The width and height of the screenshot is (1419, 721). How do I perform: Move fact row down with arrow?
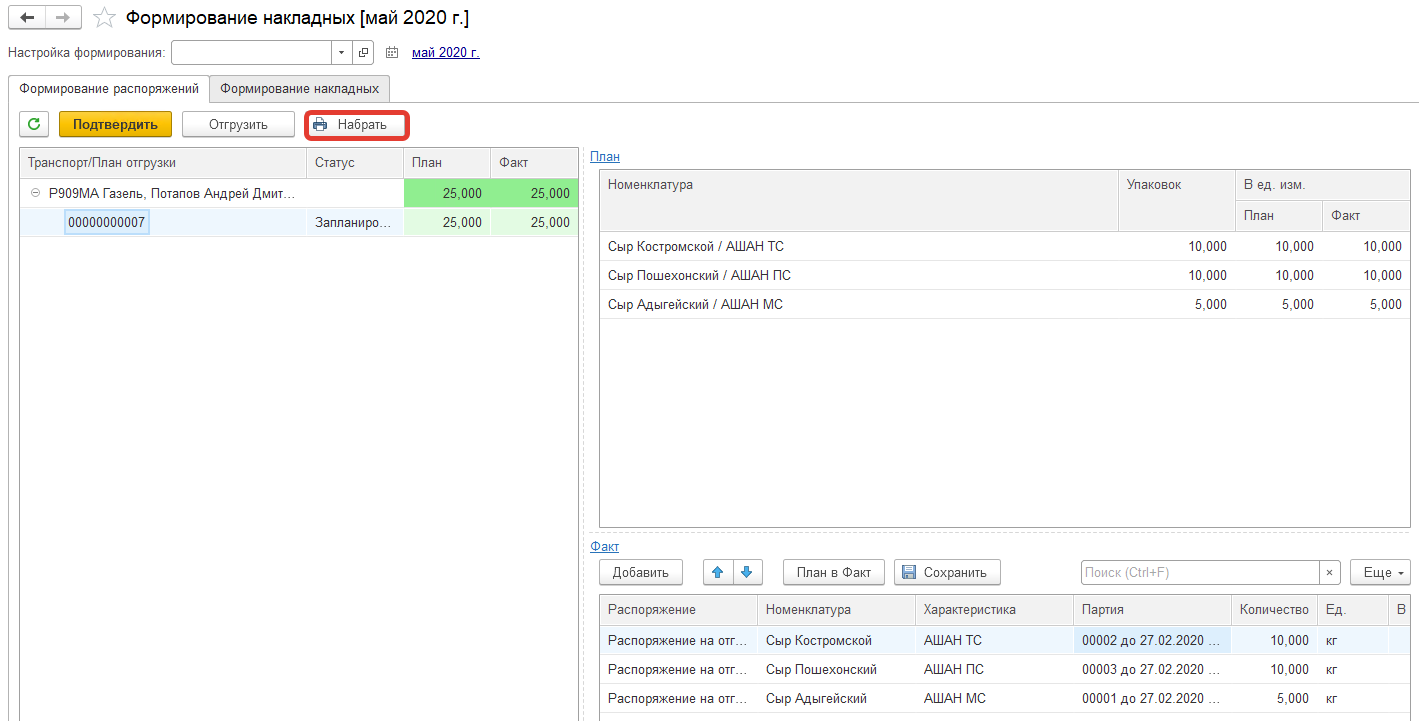tap(748, 573)
